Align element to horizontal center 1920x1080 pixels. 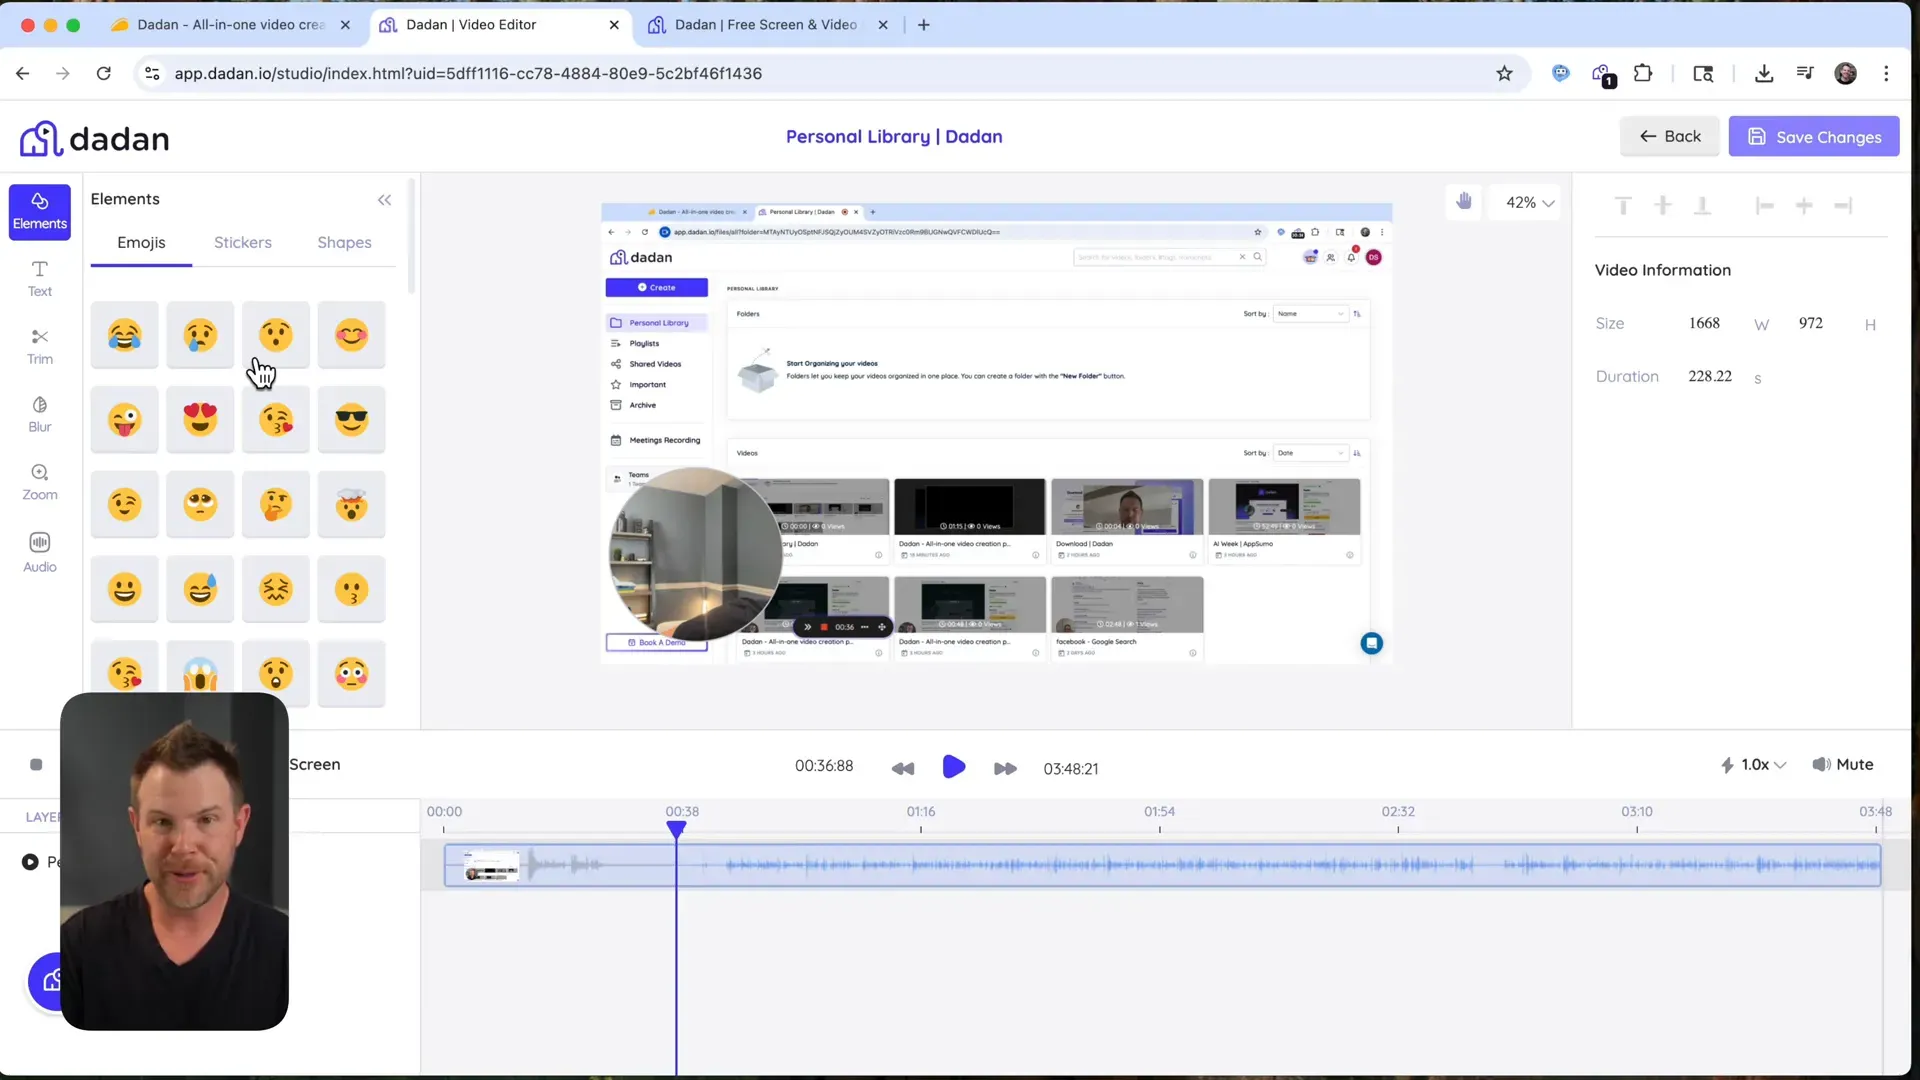click(1804, 206)
